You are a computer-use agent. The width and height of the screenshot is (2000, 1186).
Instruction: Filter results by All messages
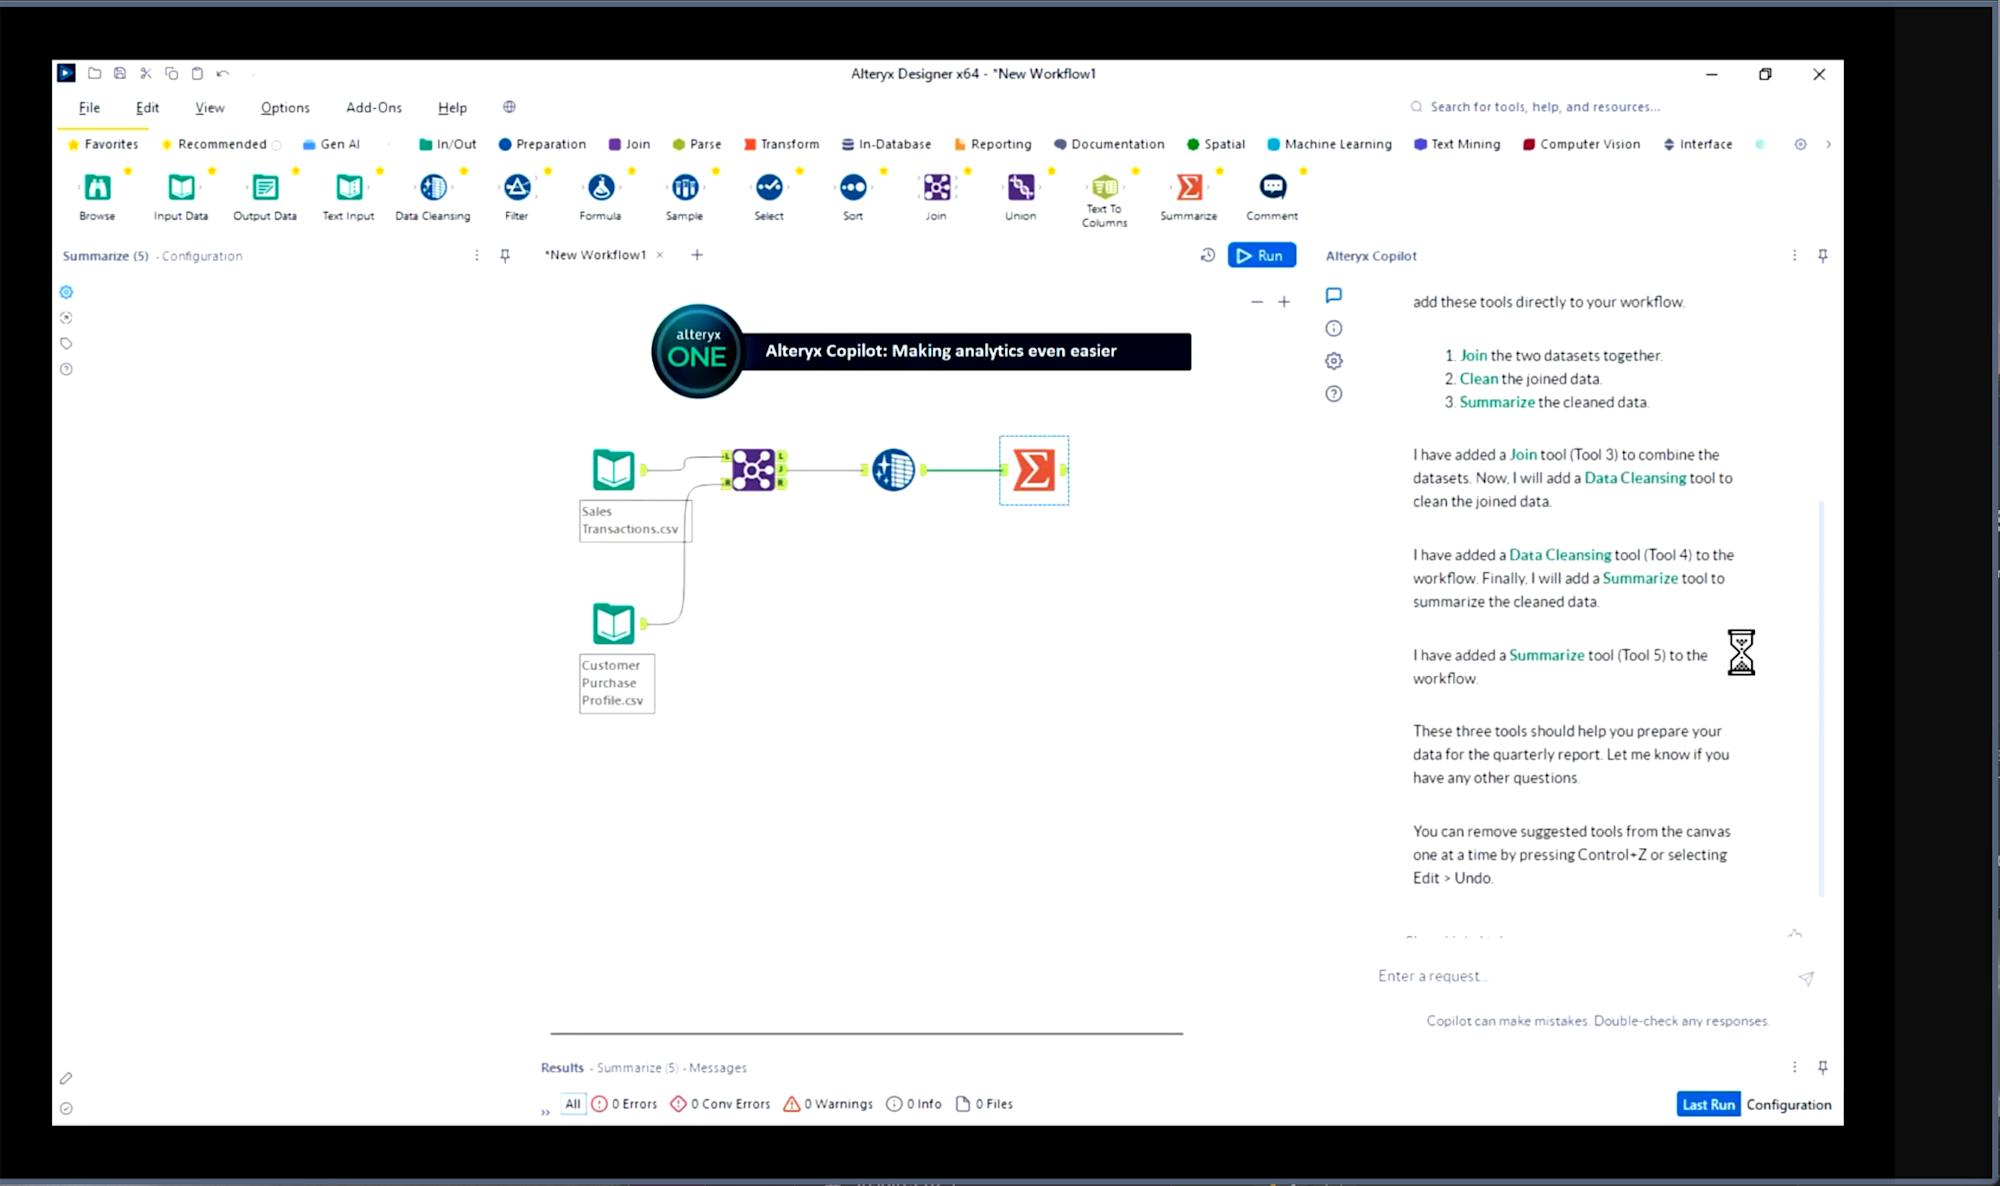[573, 1103]
